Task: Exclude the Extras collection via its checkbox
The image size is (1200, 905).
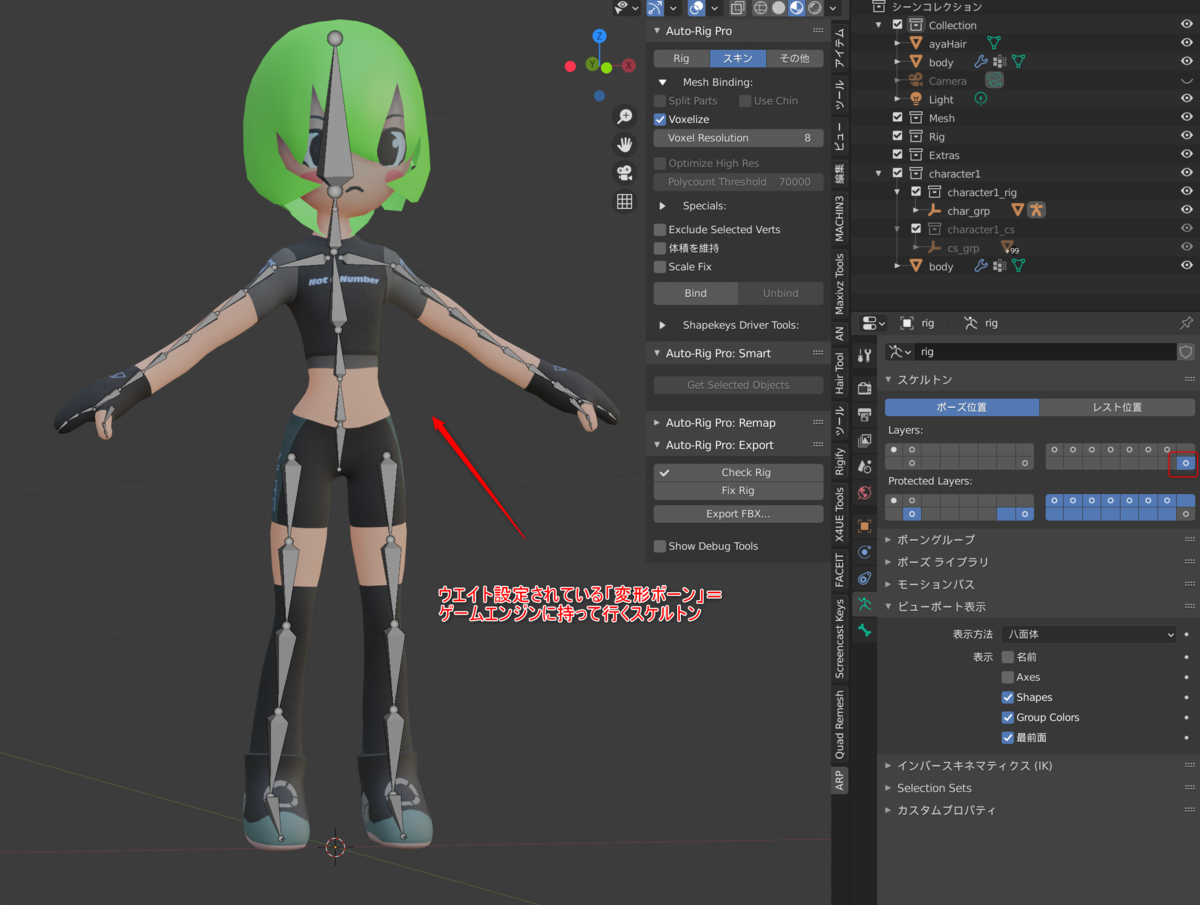Action: [x=897, y=155]
